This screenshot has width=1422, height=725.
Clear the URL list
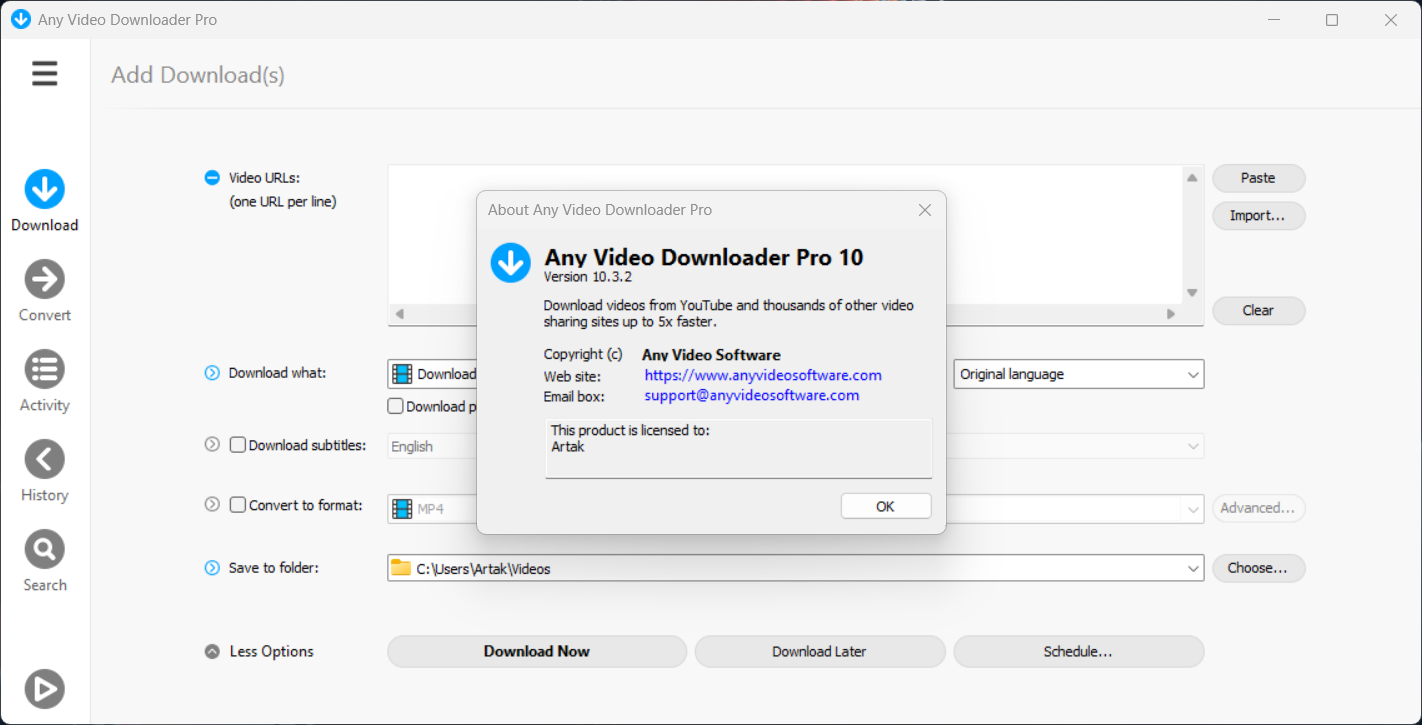(x=1259, y=311)
